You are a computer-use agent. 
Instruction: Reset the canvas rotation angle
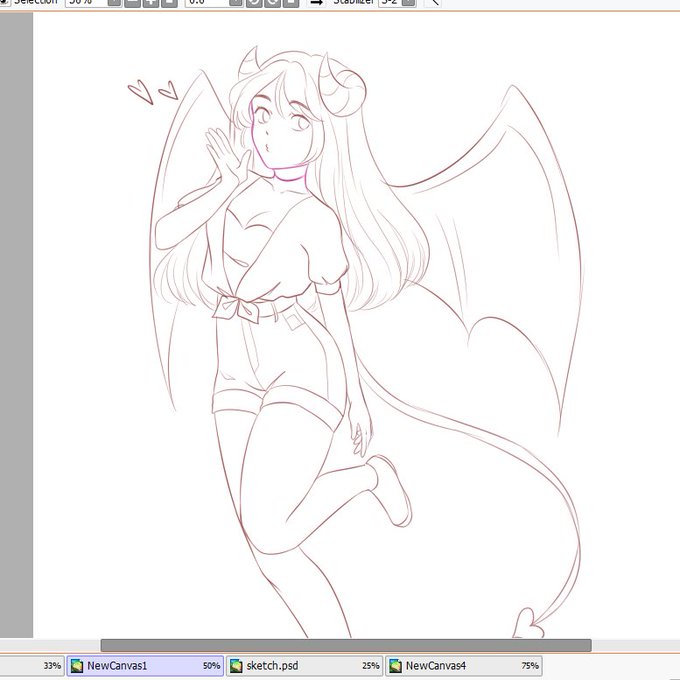(291, 3)
